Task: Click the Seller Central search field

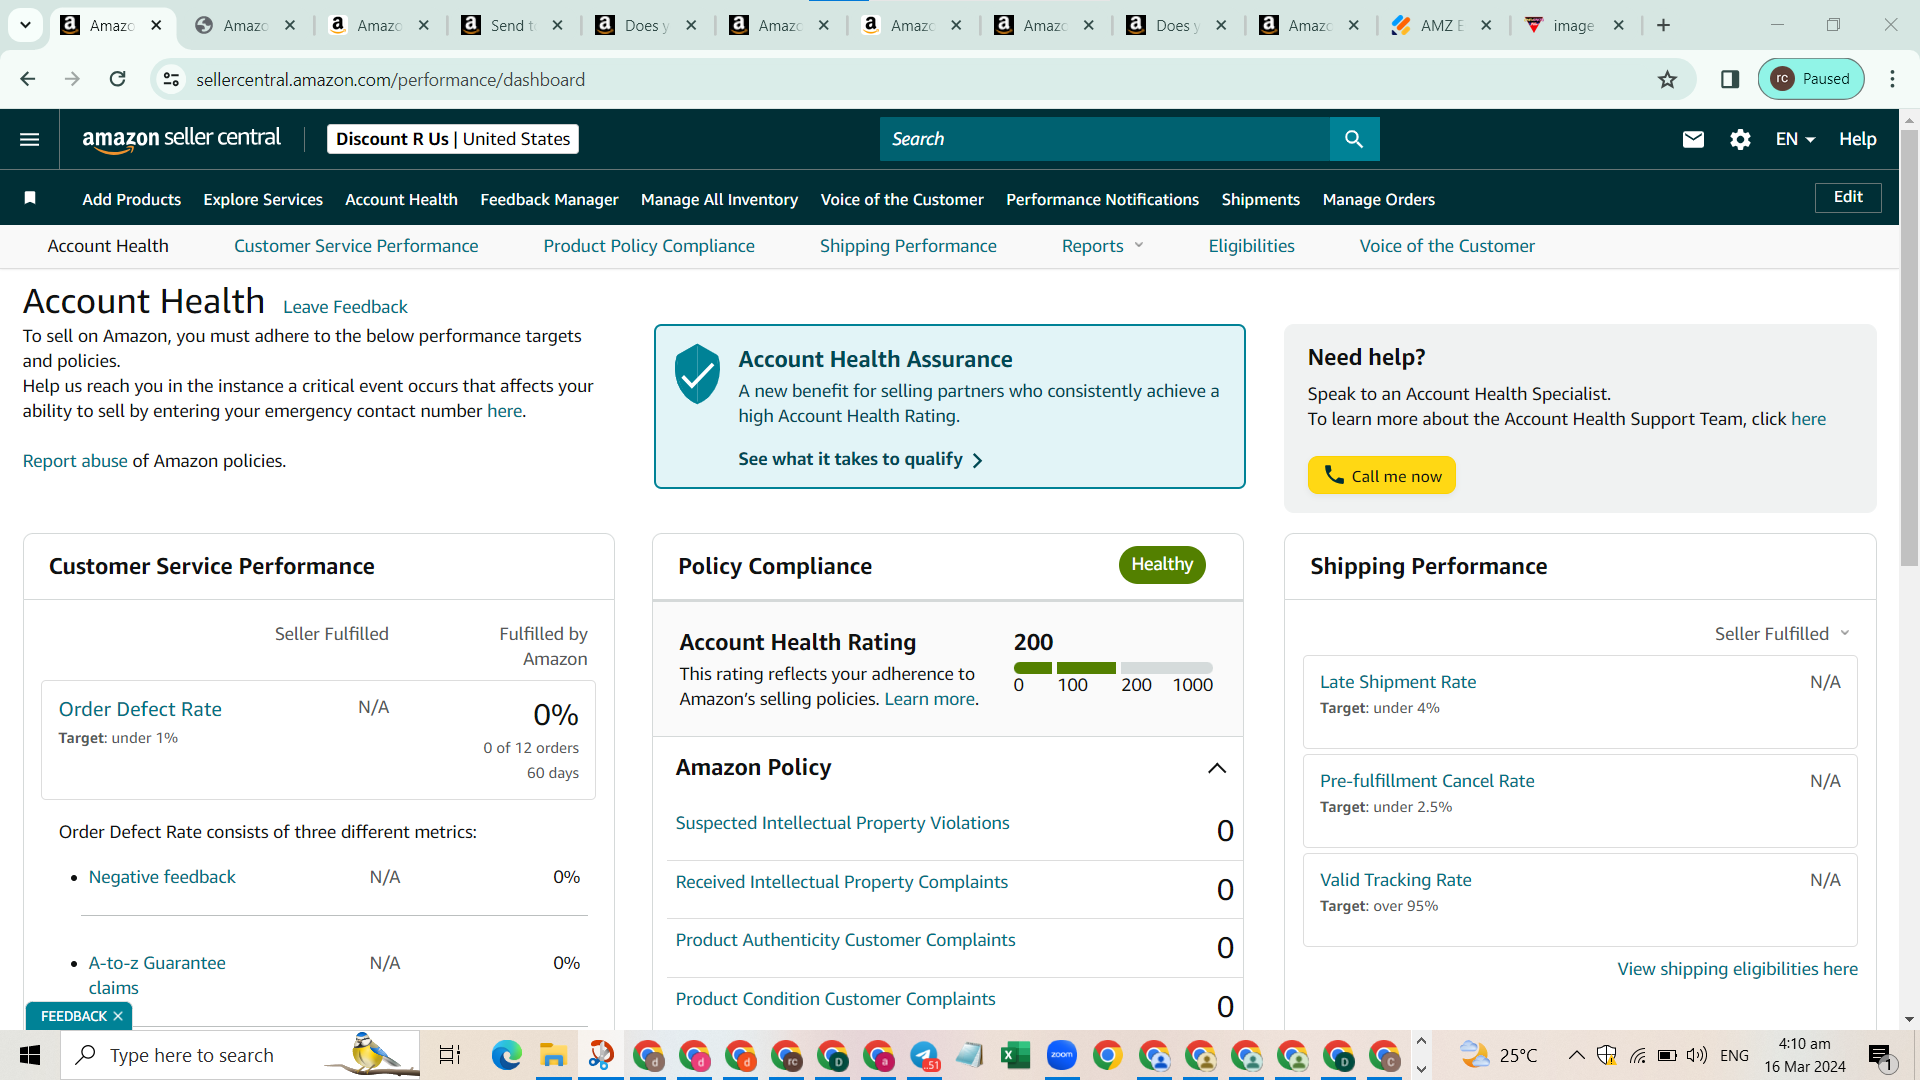Action: click(x=1105, y=139)
